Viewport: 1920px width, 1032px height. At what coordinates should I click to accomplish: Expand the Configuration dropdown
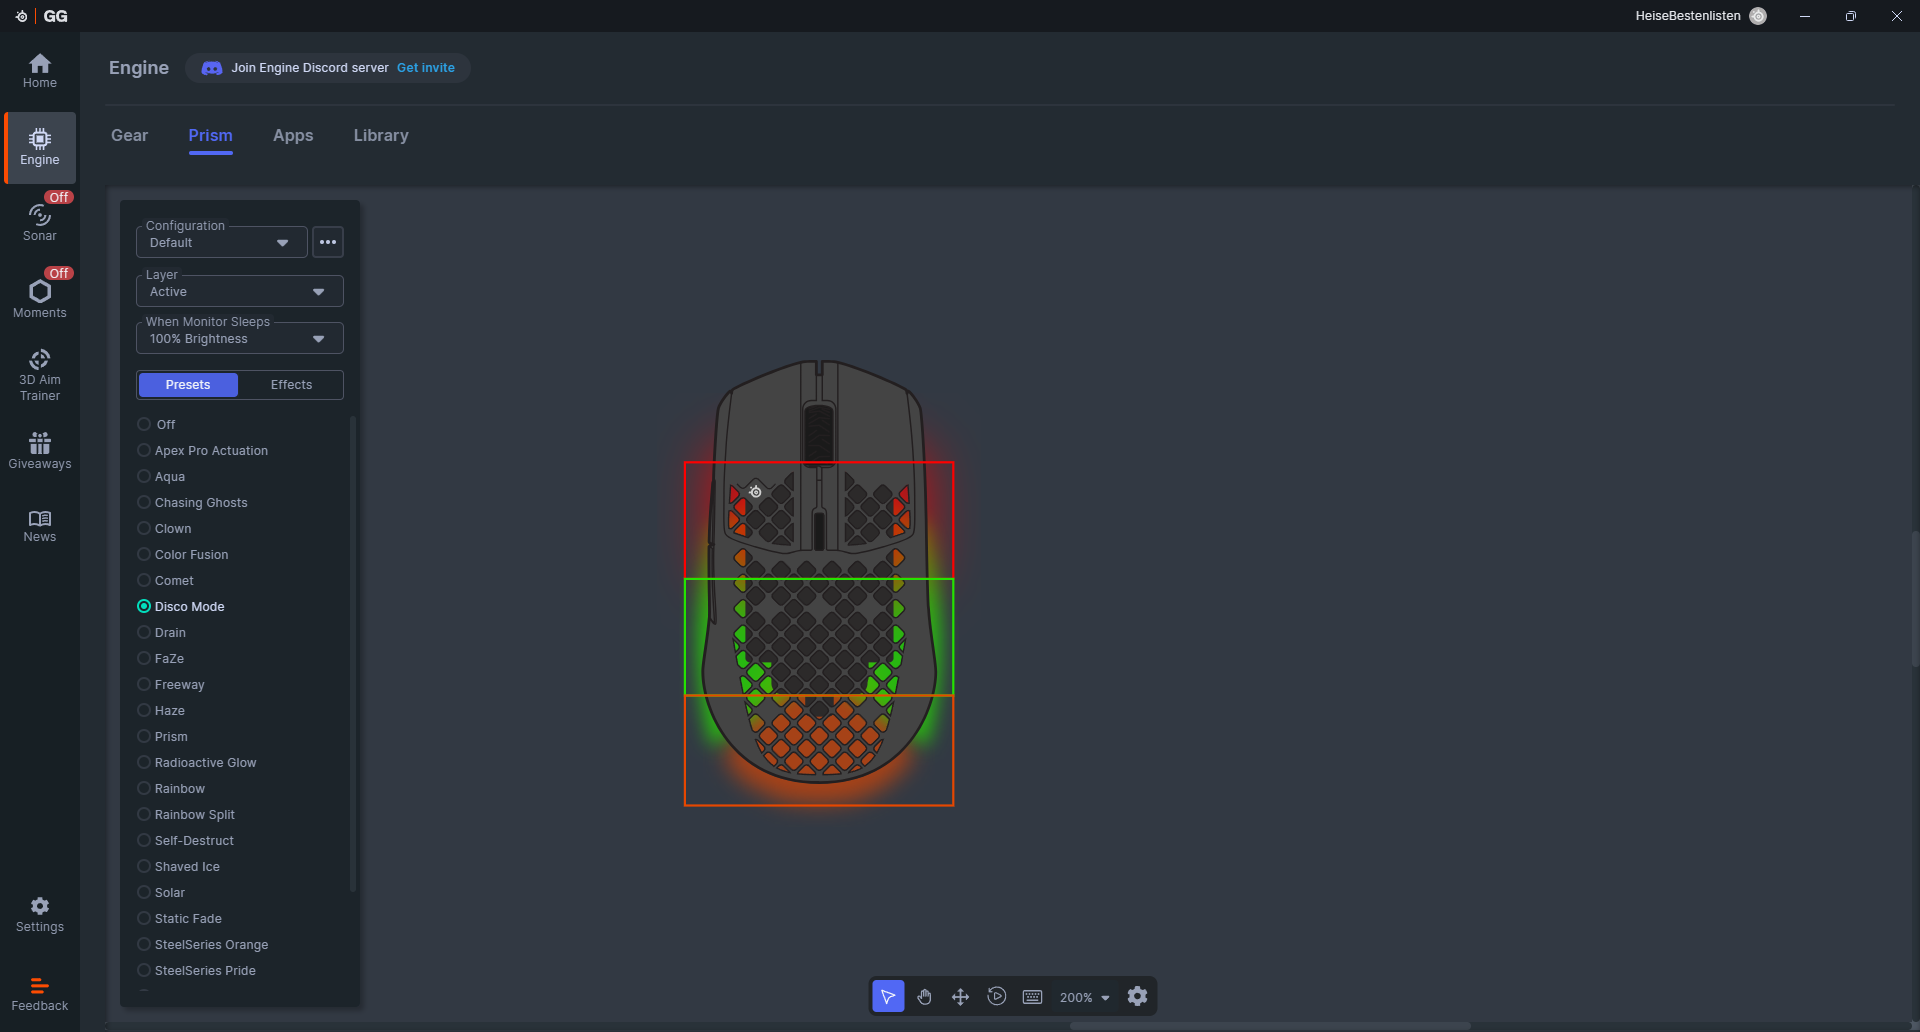221,243
